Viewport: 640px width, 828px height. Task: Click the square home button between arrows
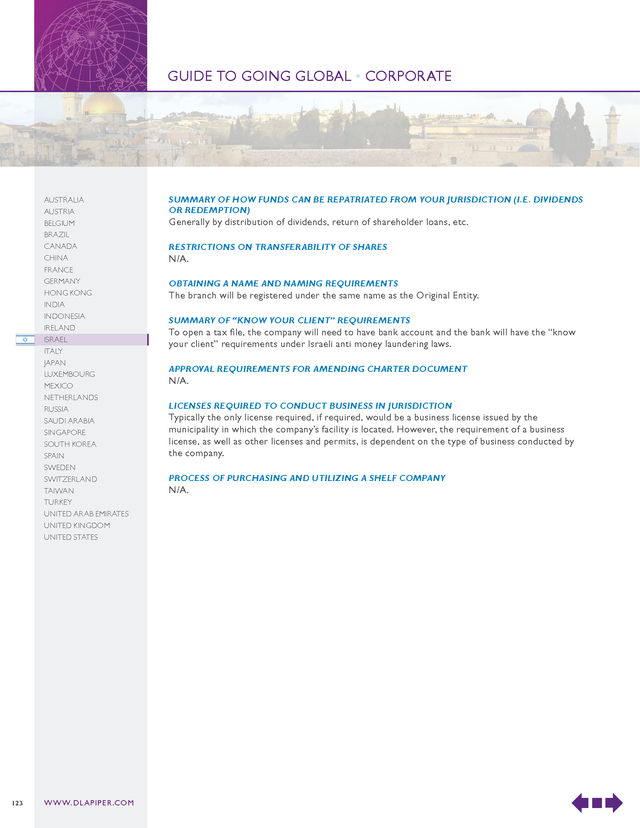click(x=597, y=803)
